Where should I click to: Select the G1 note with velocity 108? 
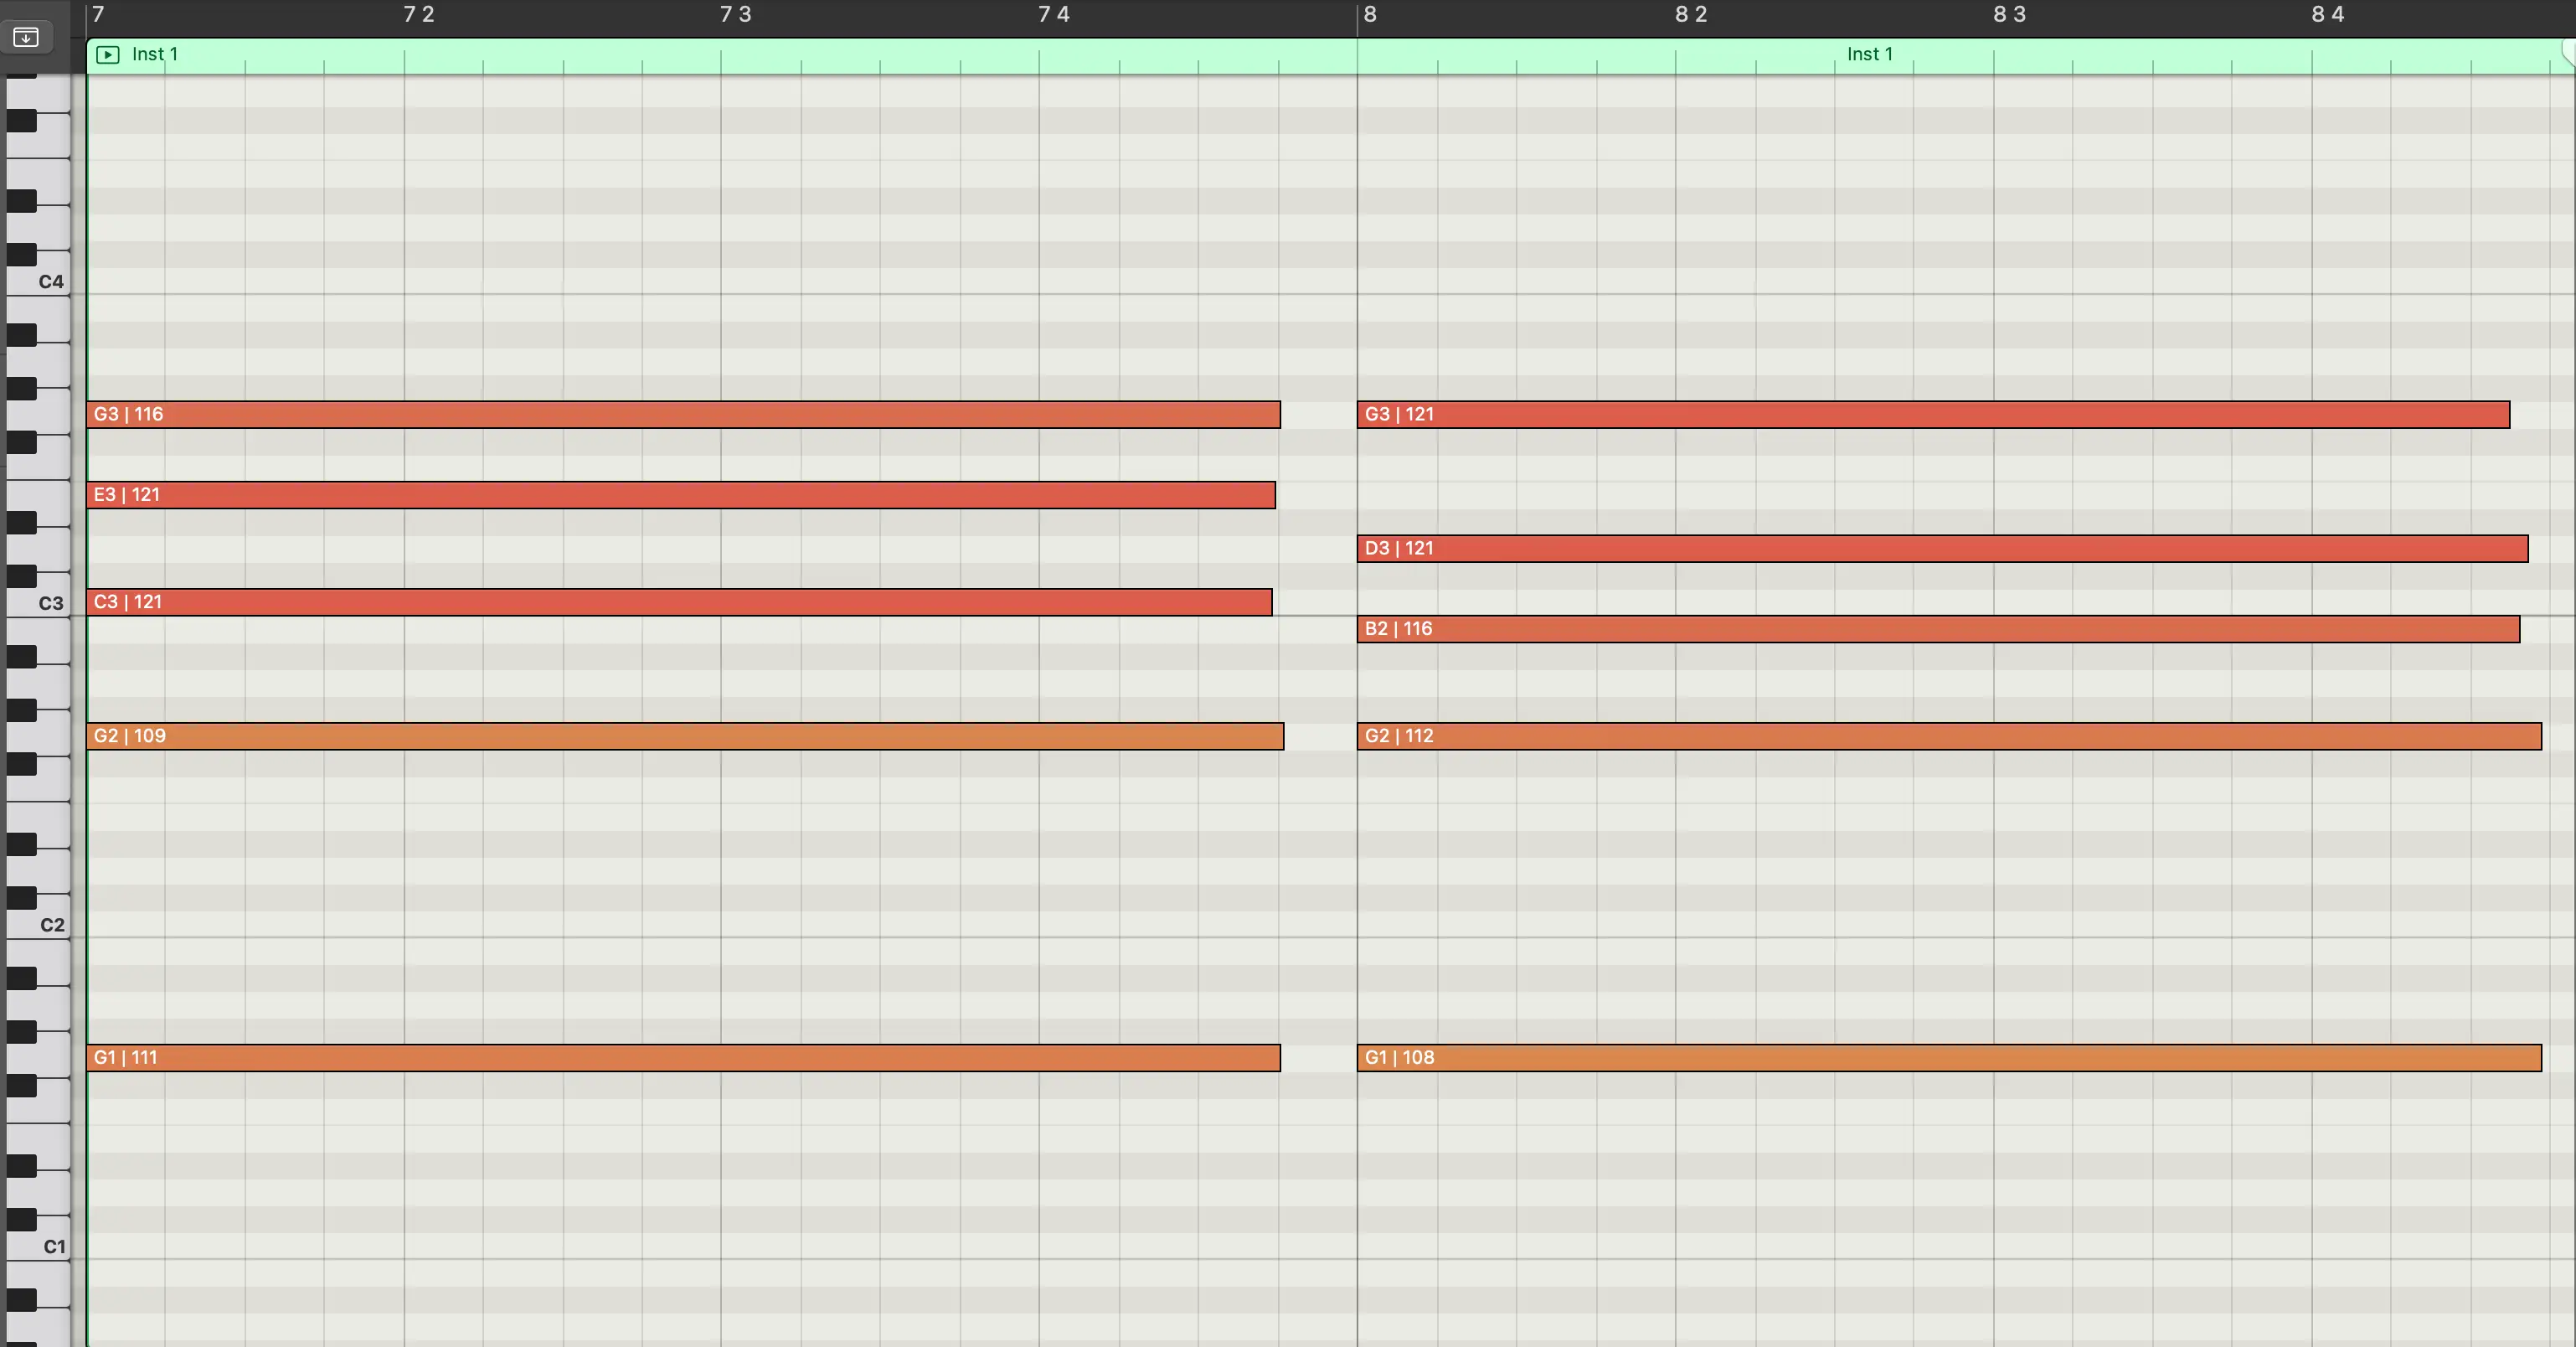click(1948, 1058)
